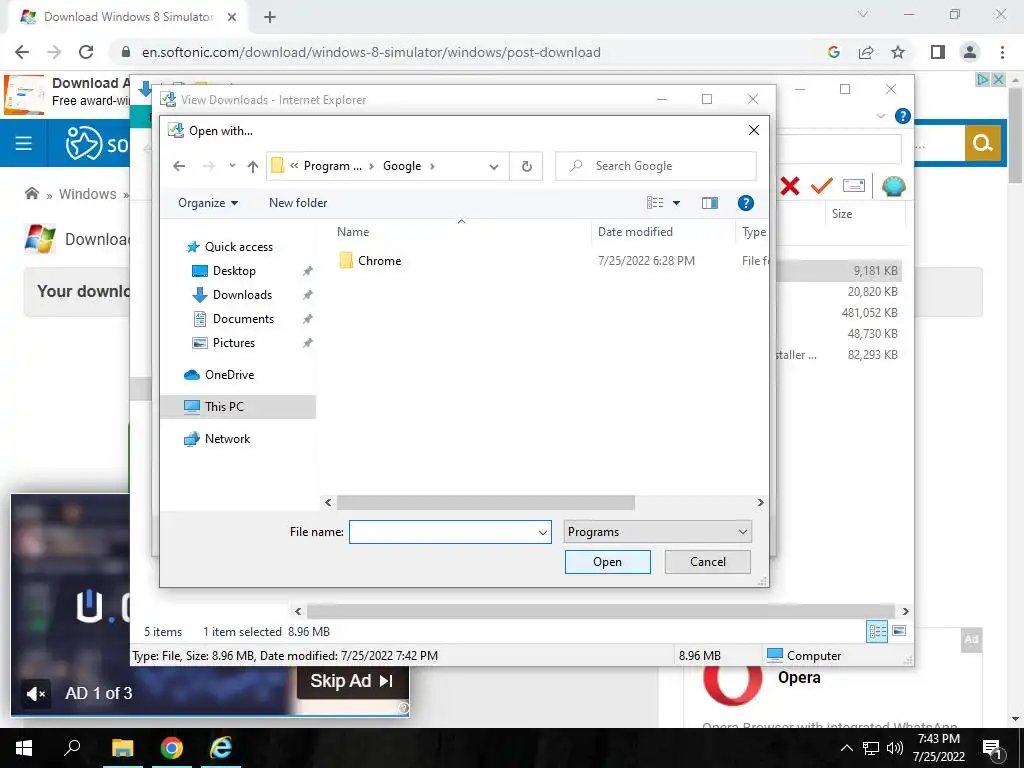Open the Programs file type dropdown
Viewport: 1024px width, 768px height.
657,532
